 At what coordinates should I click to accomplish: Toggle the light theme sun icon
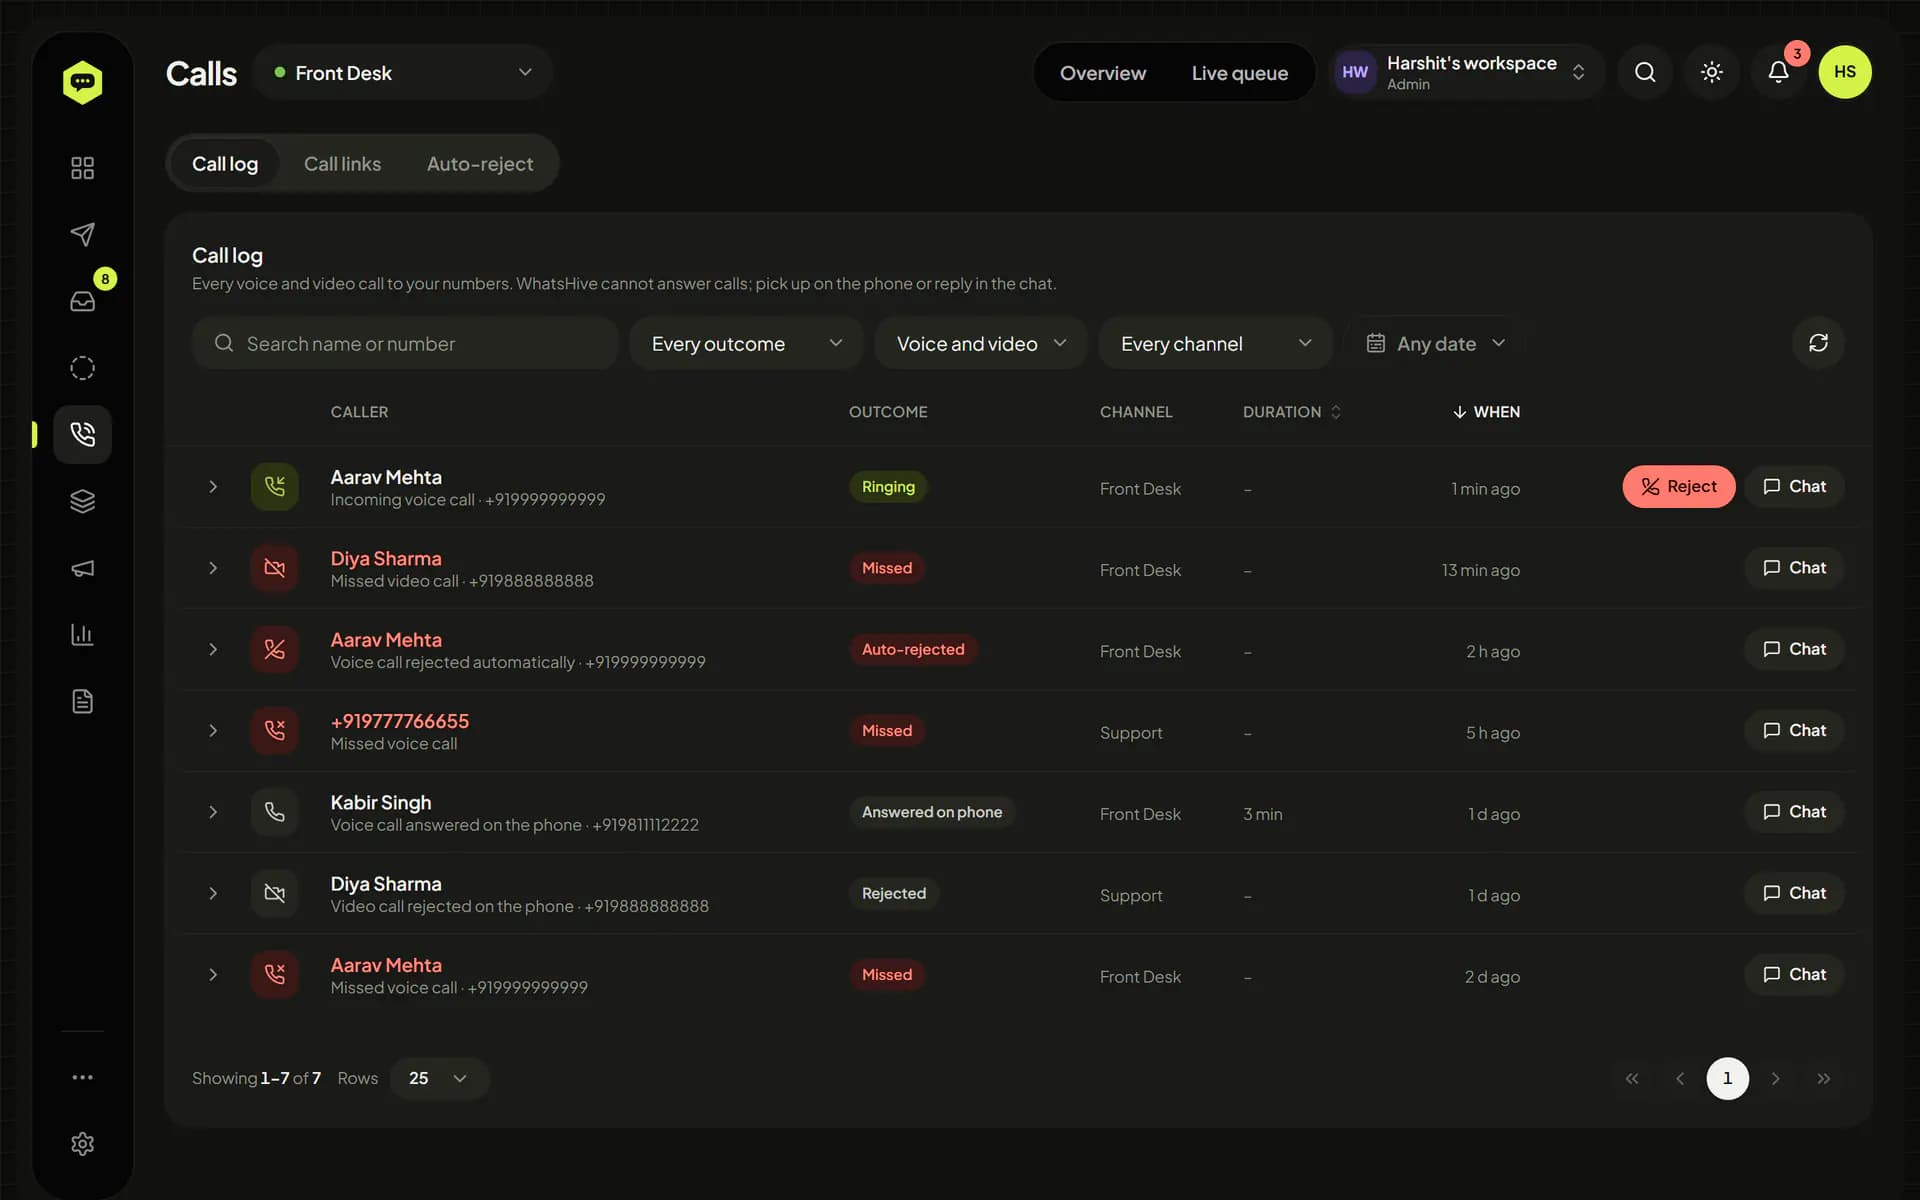pos(1712,72)
